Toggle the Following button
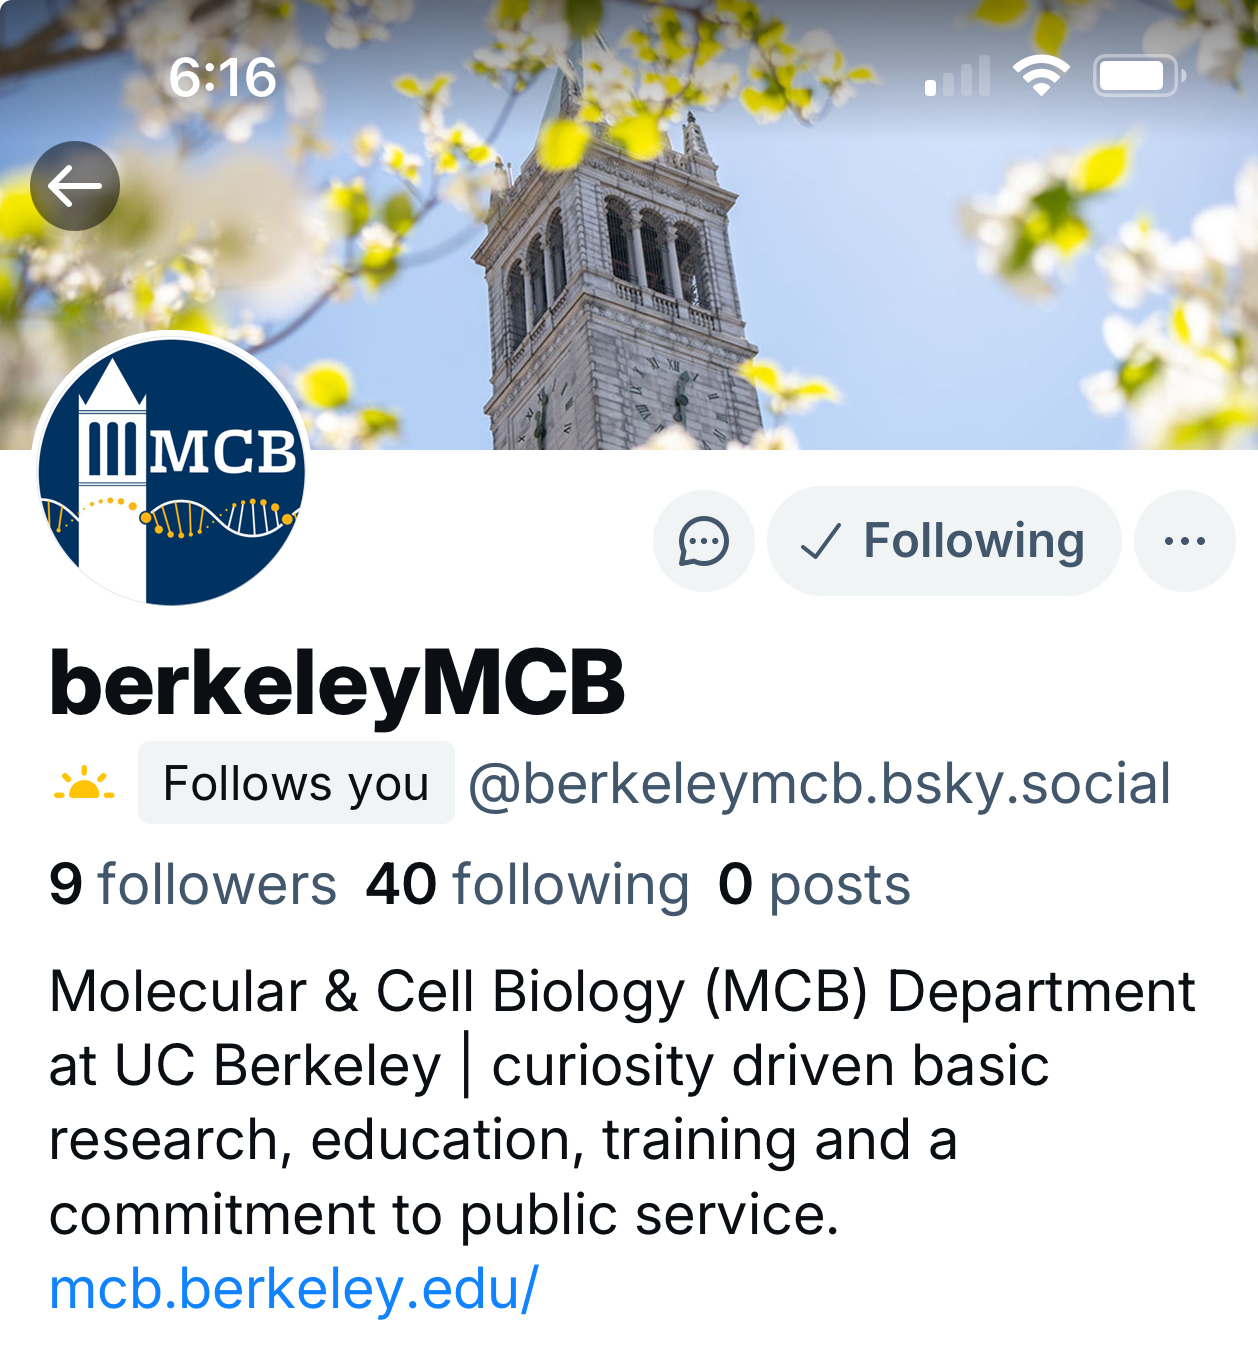The width and height of the screenshot is (1258, 1359). click(944, 541)
